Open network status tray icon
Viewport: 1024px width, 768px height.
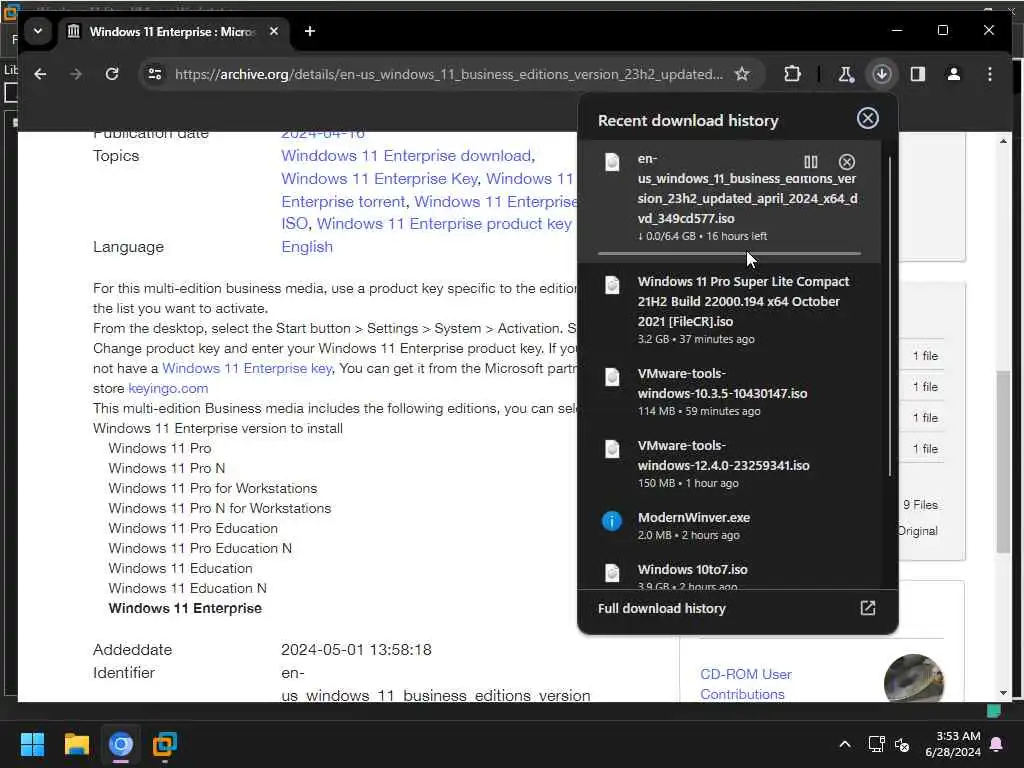[x=876, y=744]
